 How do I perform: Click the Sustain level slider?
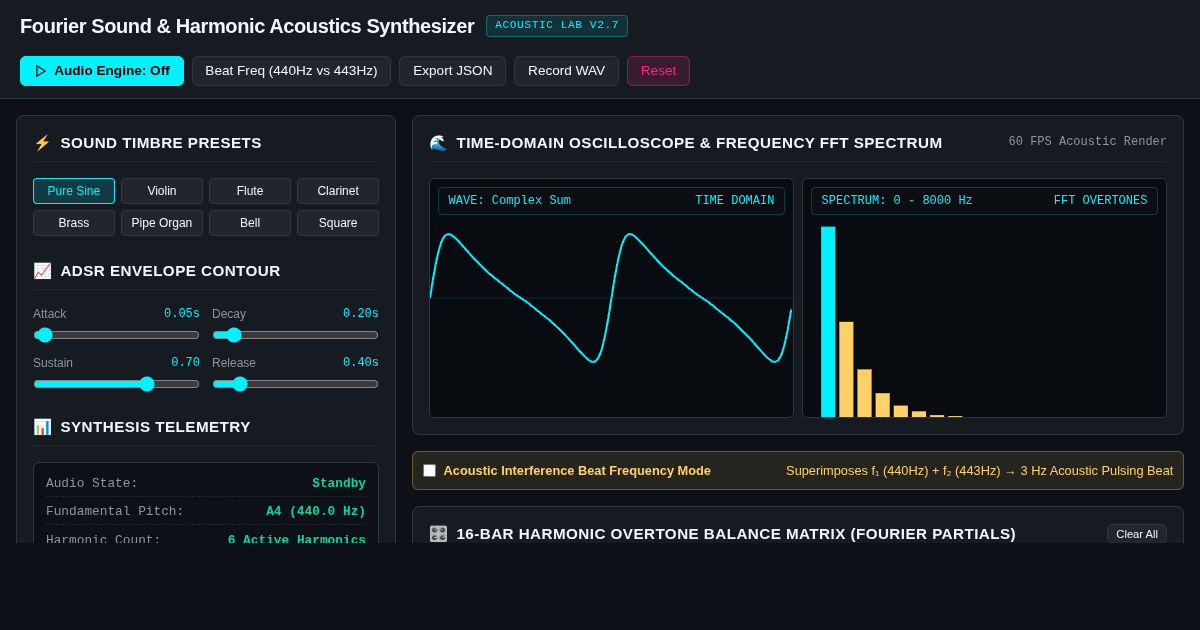[x=116, y=384]
